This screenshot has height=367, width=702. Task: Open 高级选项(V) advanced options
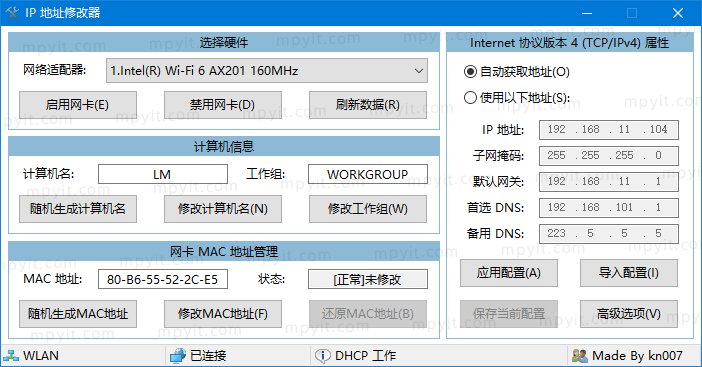pyautogui.click(x=629, y=314)
